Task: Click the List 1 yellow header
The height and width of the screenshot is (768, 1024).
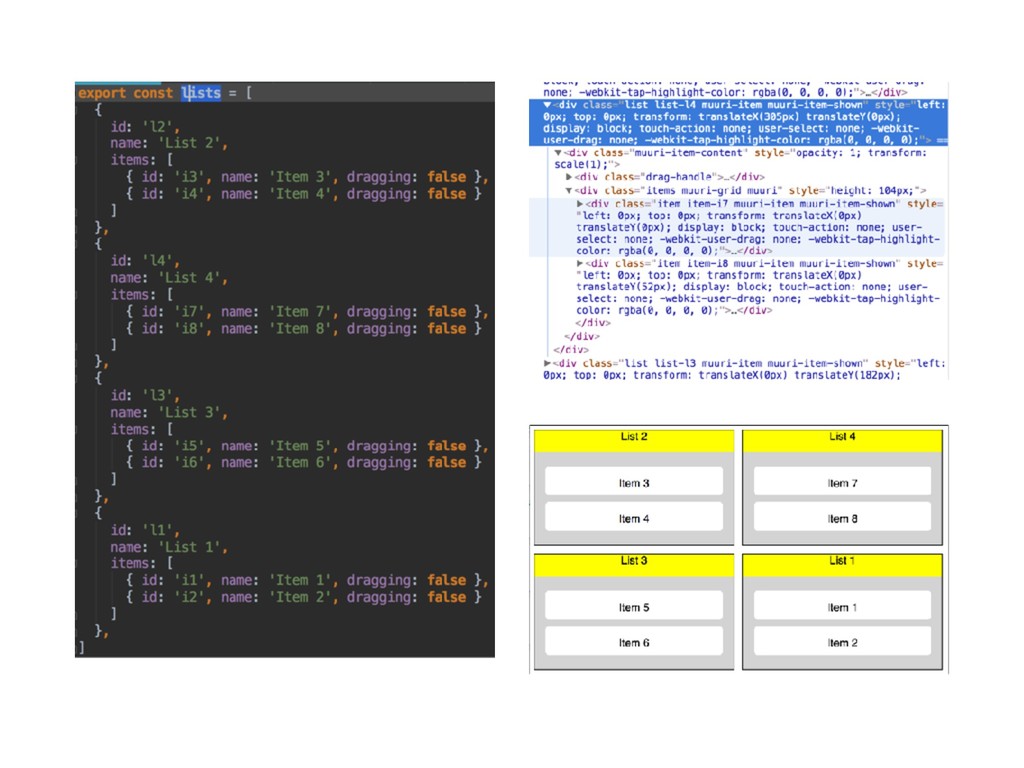Action: (x=842, y=565)
